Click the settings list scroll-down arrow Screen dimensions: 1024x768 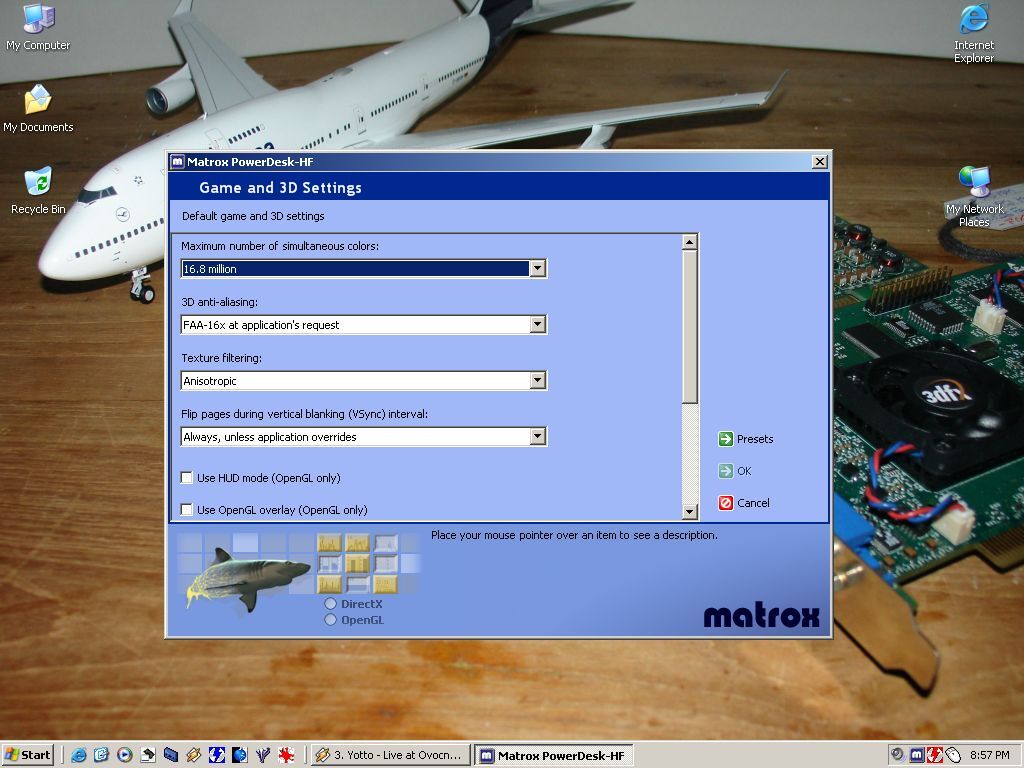tap(690, 512)
